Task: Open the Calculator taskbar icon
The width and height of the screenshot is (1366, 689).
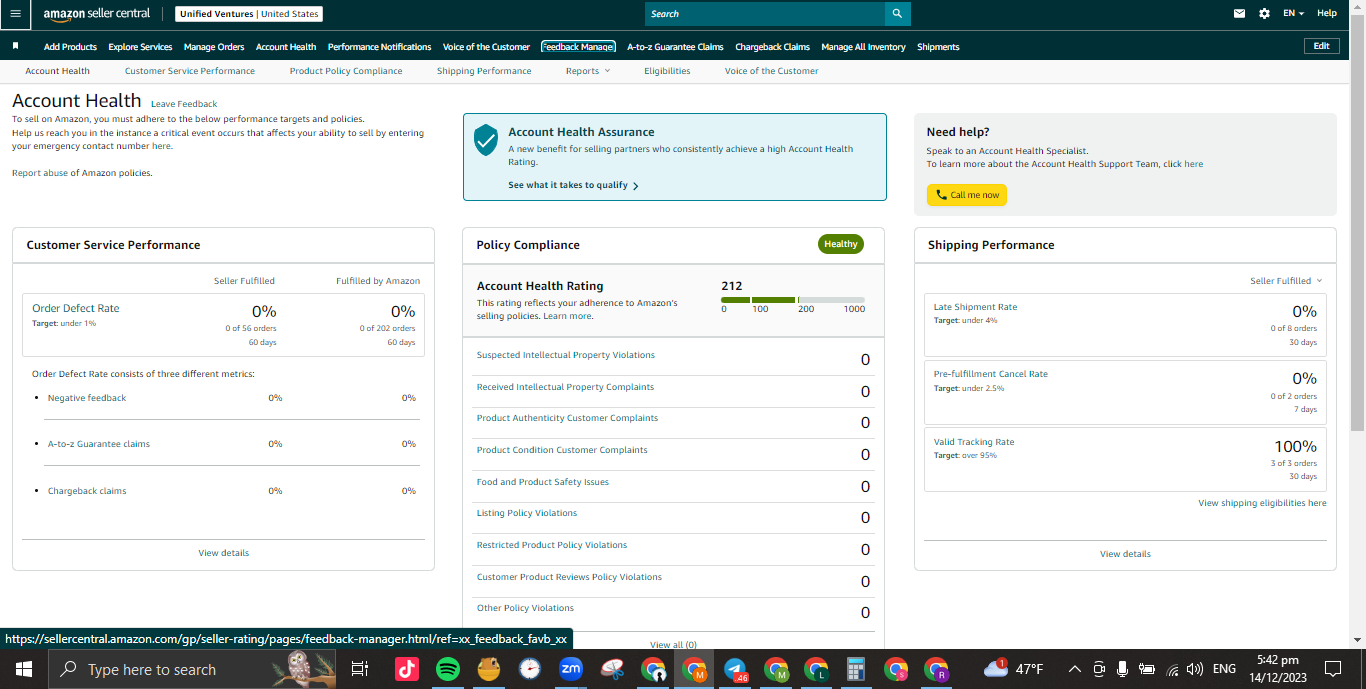Action: [x=855, y=669]
